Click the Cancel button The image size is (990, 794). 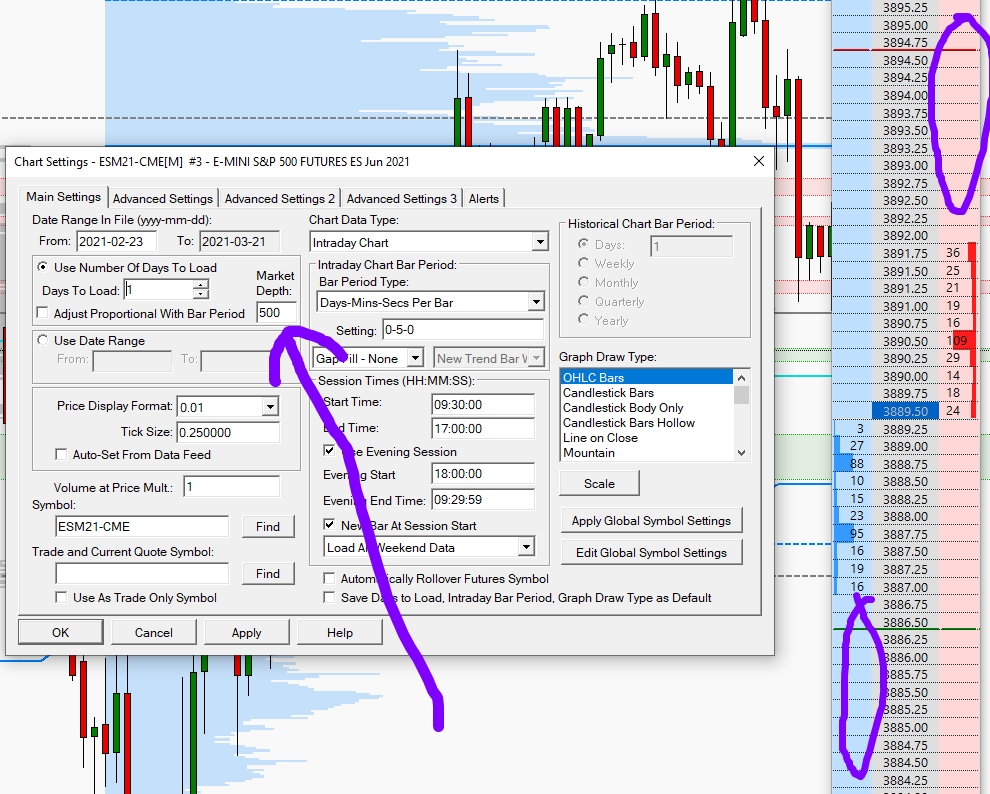pos(153,632)
